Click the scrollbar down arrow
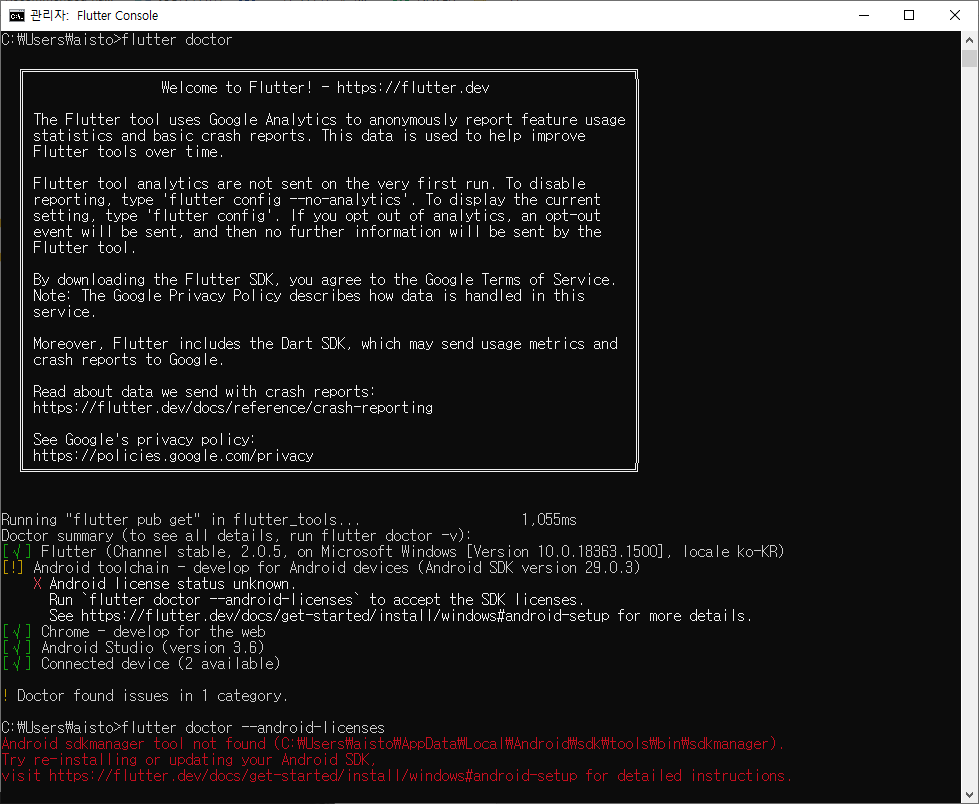The image size is (979, 804). click(969, 794)
